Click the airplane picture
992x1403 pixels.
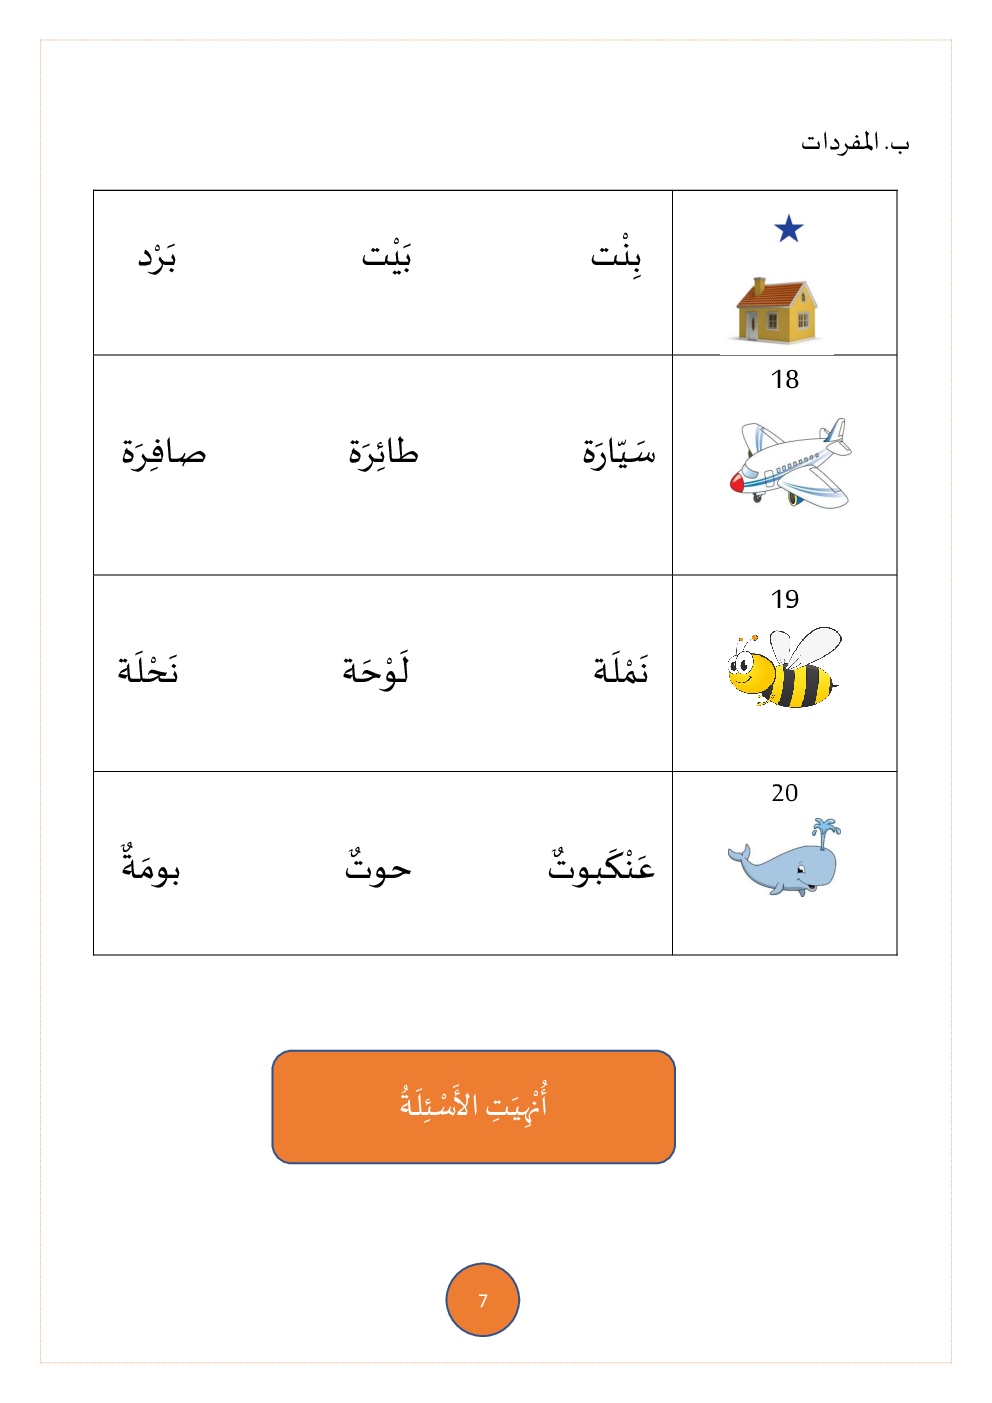point(790,463)
